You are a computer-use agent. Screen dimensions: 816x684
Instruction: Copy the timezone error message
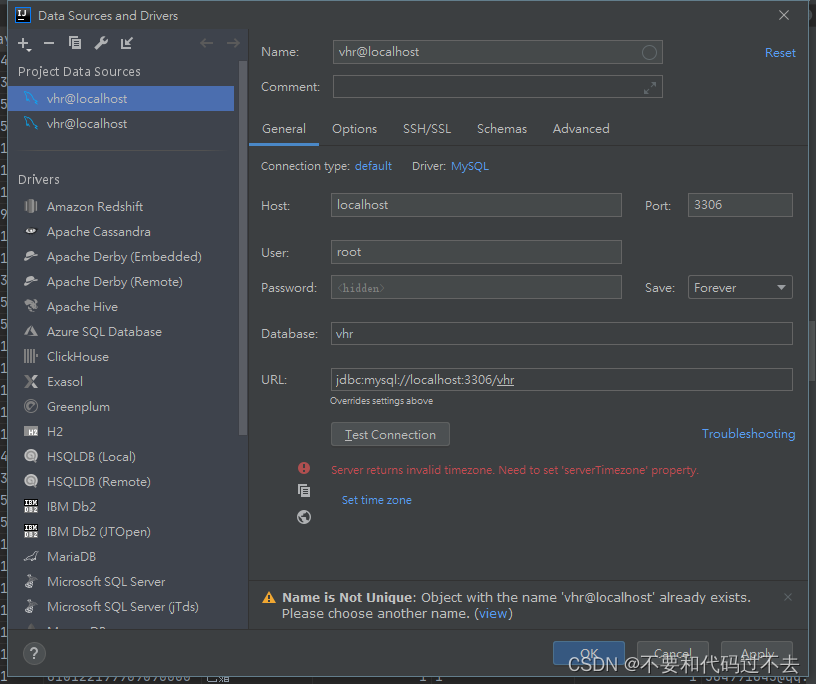[x=304, y=491]
